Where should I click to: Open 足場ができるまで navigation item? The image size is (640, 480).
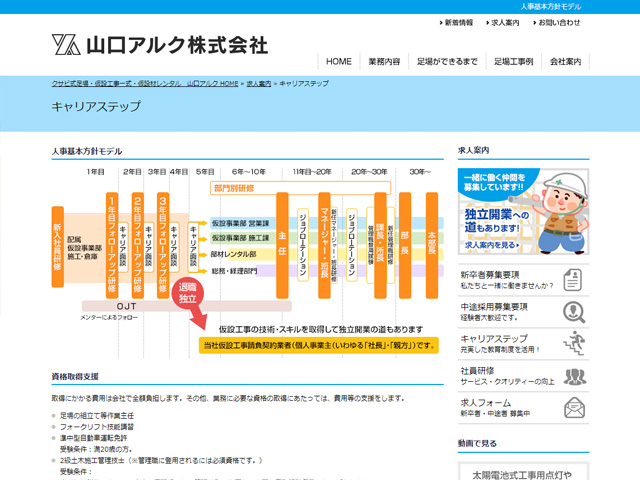(x=447, y=62)
